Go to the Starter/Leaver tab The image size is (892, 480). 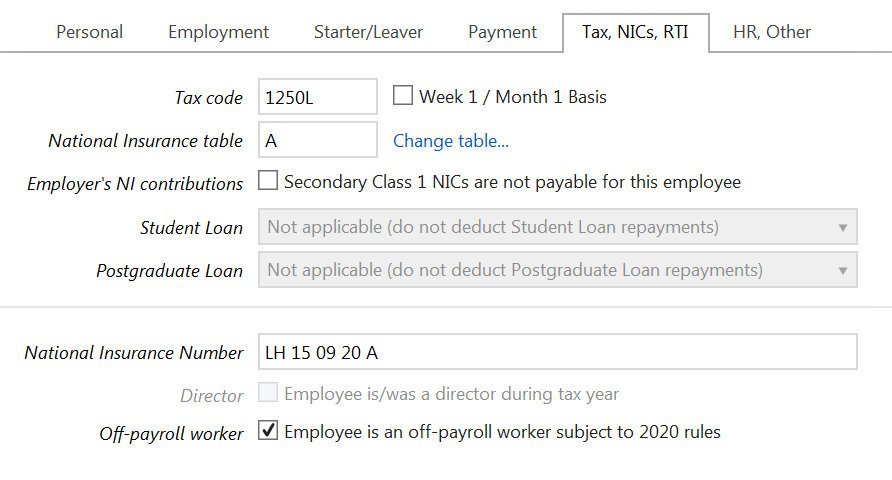click(x=368, y=32)
